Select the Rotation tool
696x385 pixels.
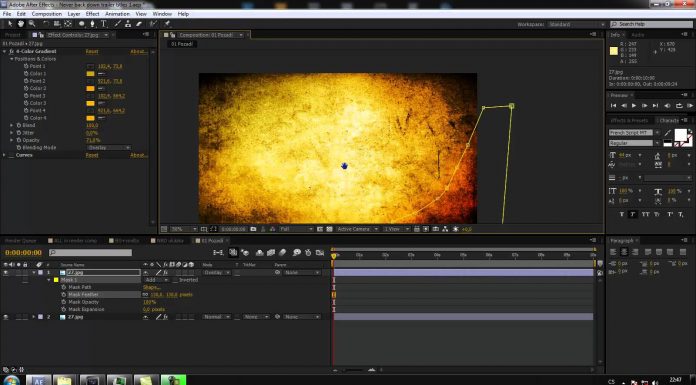(46, 24)
